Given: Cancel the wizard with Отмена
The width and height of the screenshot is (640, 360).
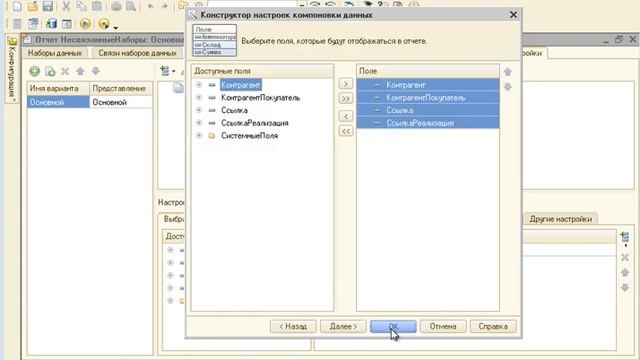Looking at the screenshot, I should pyautogui.click(x=443, y=327).
